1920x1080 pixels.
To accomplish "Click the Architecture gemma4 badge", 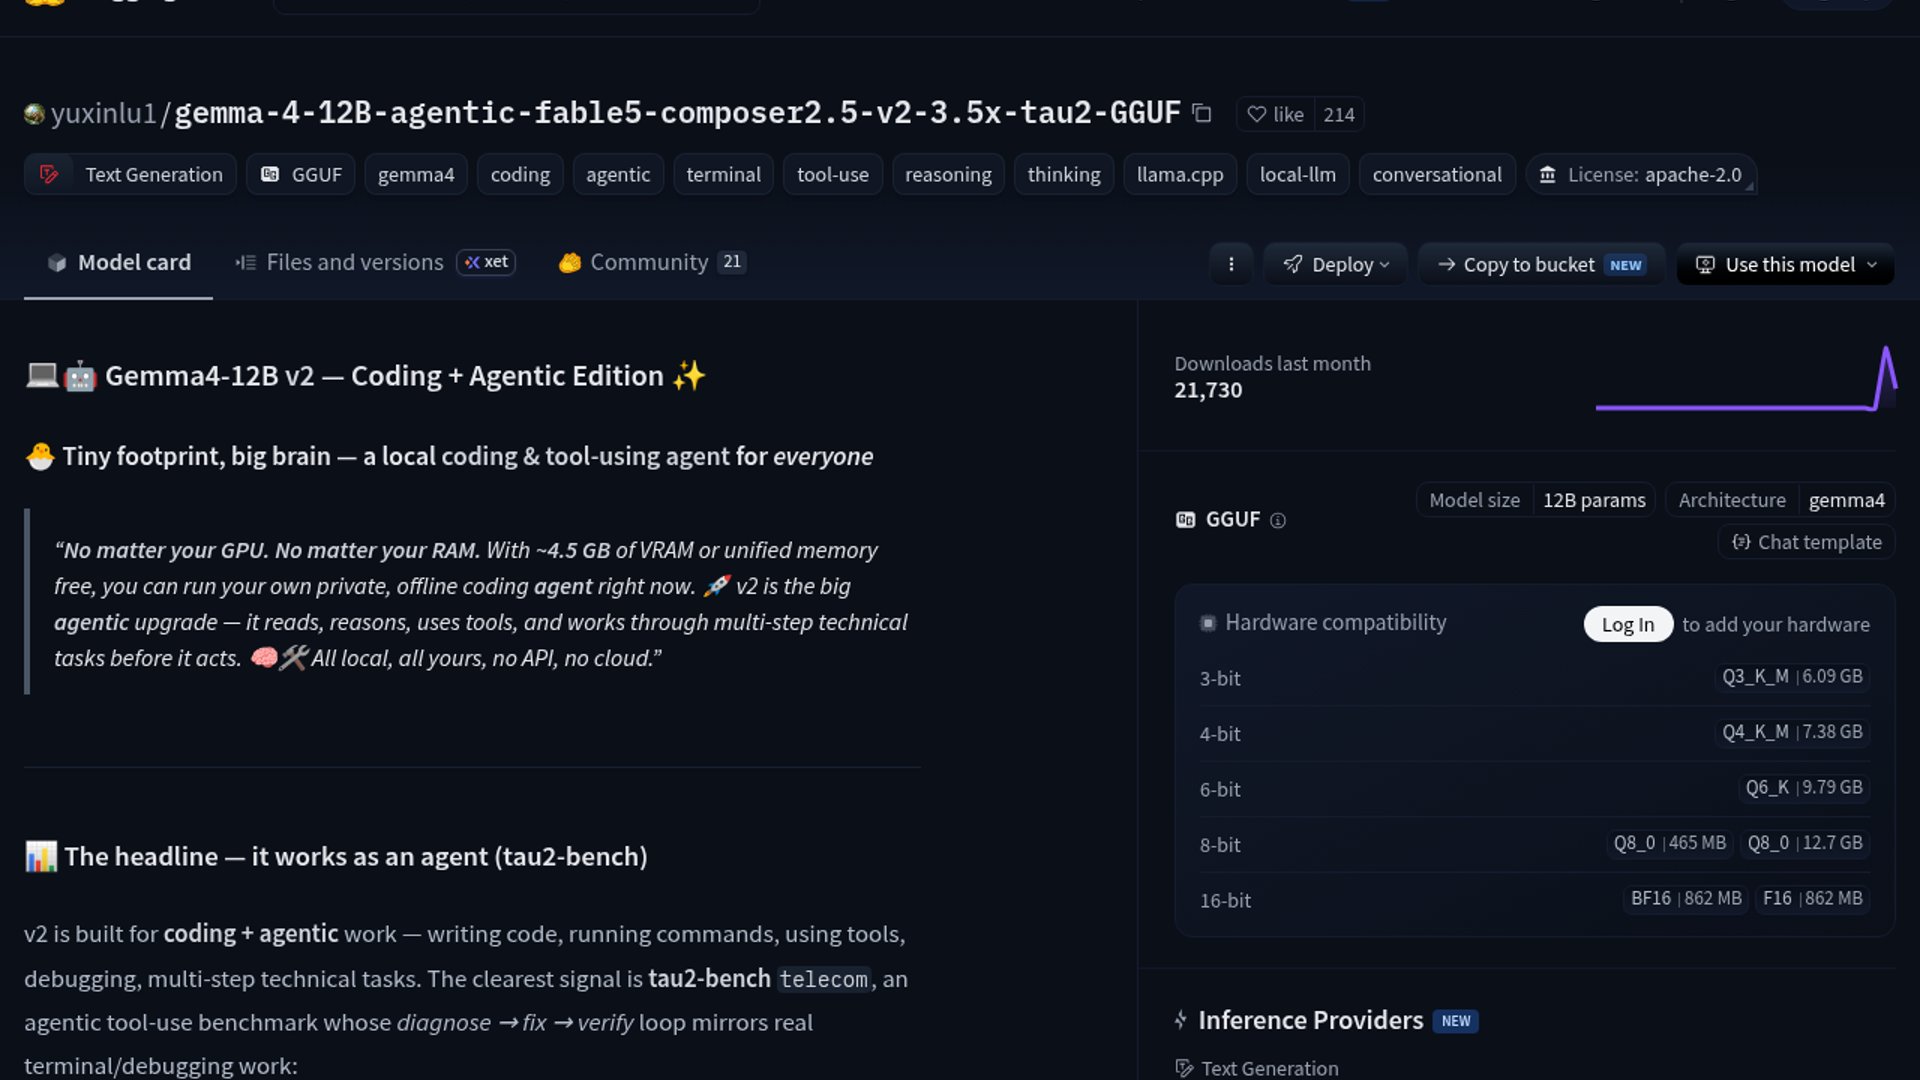I will [x=1780, y=500].
